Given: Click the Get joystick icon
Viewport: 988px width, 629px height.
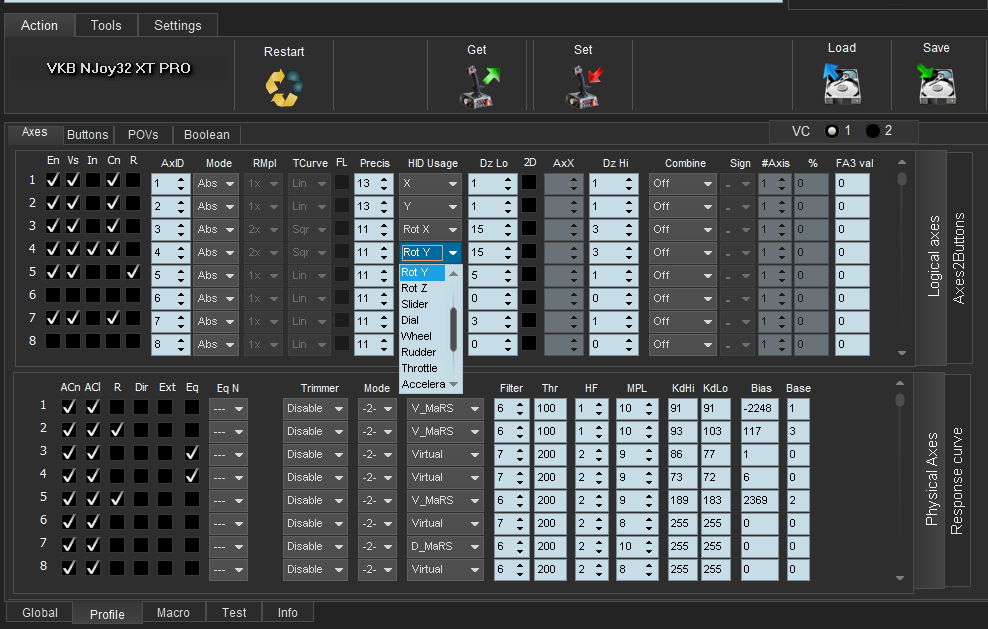Looking at the screenshot, I should [x=479, y=87].
